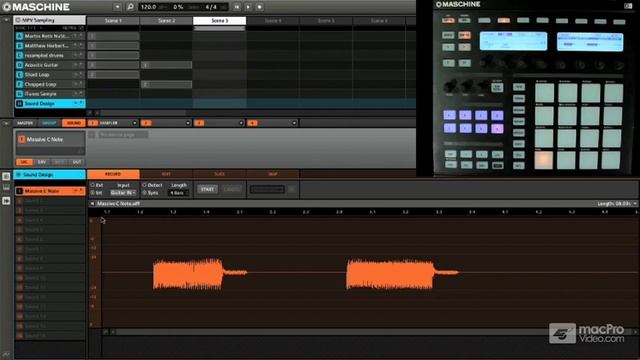This screenshot has width=640, height=360.
Task: Select group D icon for Acoustic Guitar
Action: tap(19, 65)
